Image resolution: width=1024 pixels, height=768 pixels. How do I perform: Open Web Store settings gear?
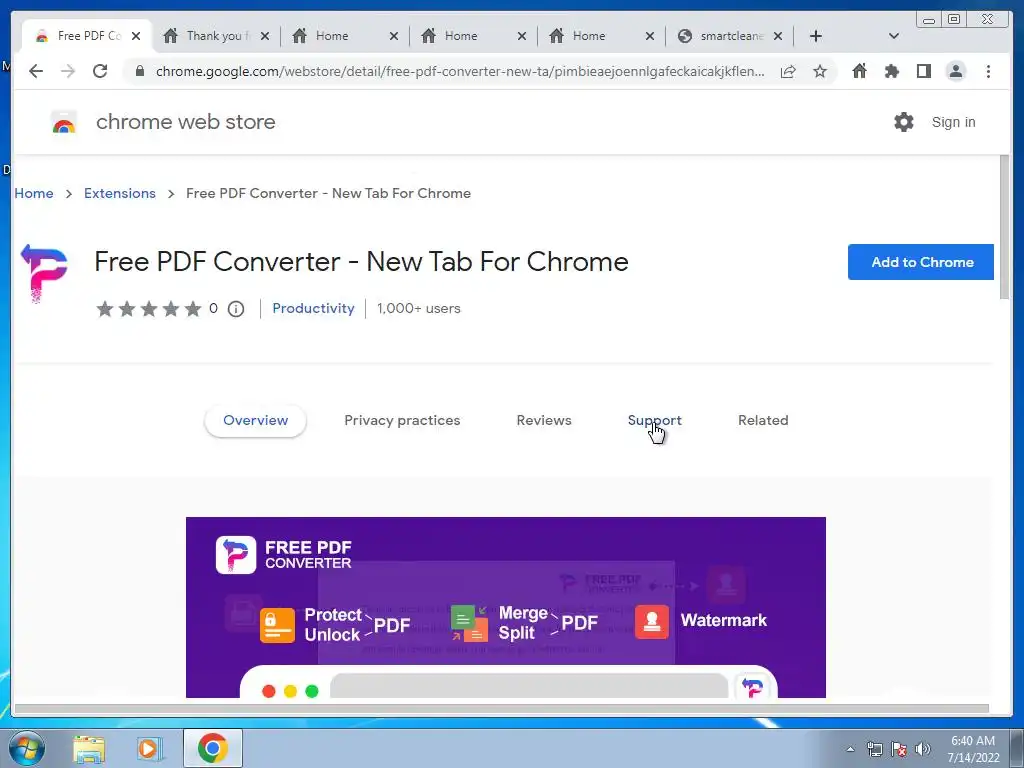[x=904, y=122]
